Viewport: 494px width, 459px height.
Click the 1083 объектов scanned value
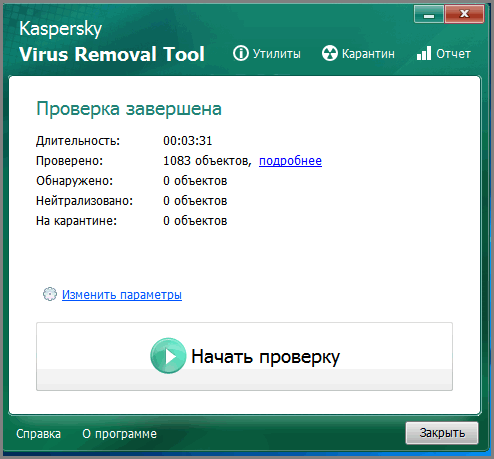[x=207, y=161]
